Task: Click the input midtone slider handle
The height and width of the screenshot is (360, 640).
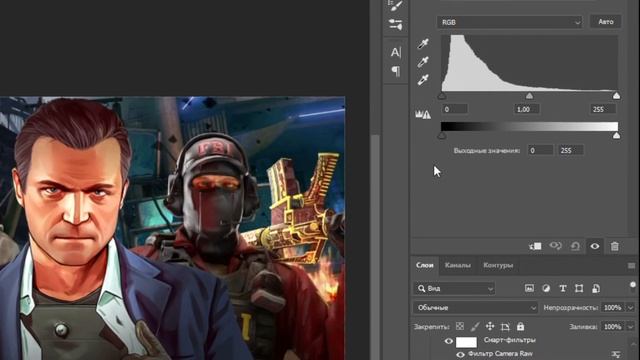Action: point(529,96)
